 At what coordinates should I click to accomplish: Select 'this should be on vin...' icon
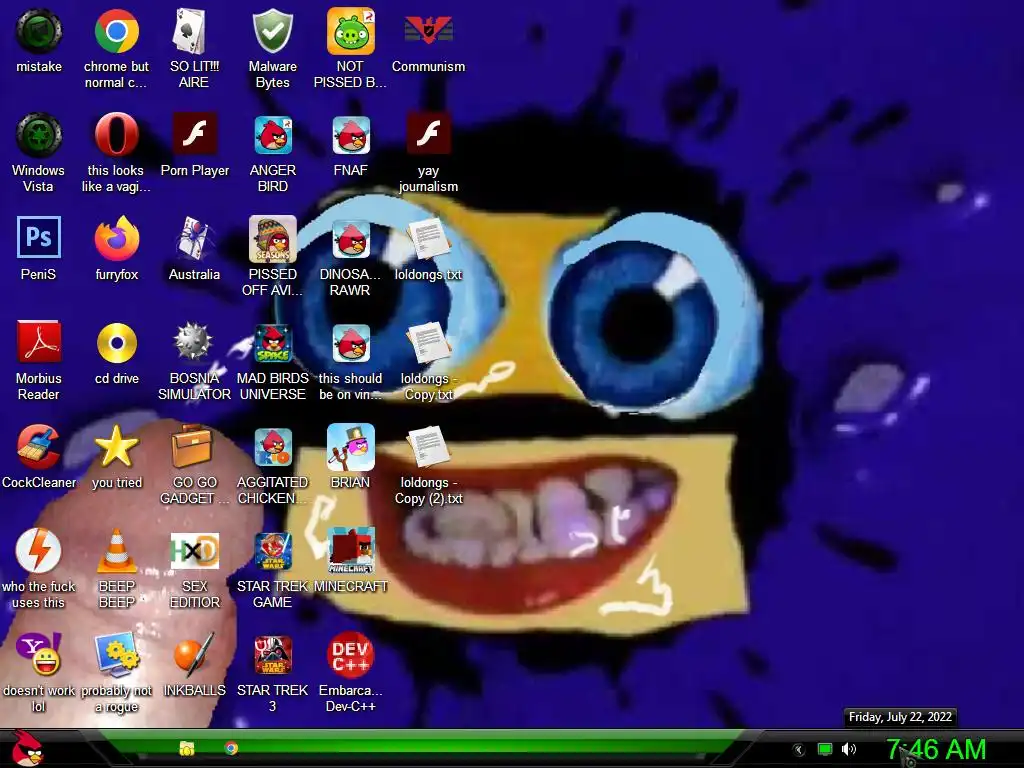351,343
